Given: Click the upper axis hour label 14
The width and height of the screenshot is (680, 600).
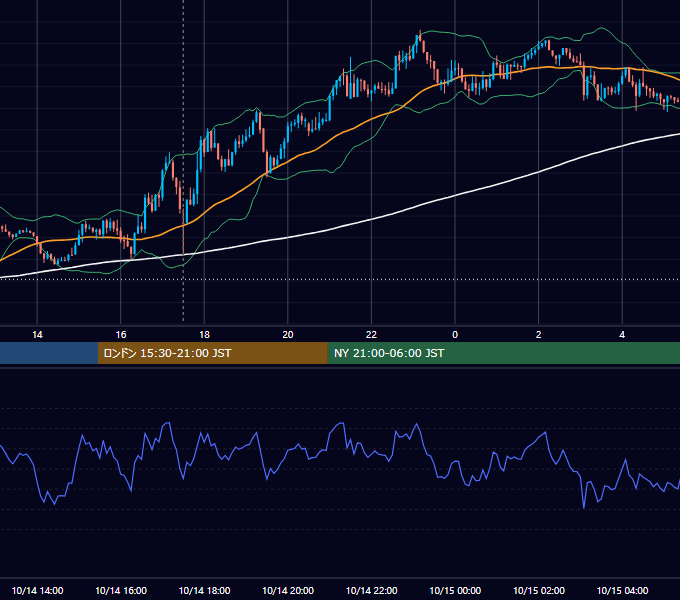Looking at the screenshot, I should (x=37, y=335).
